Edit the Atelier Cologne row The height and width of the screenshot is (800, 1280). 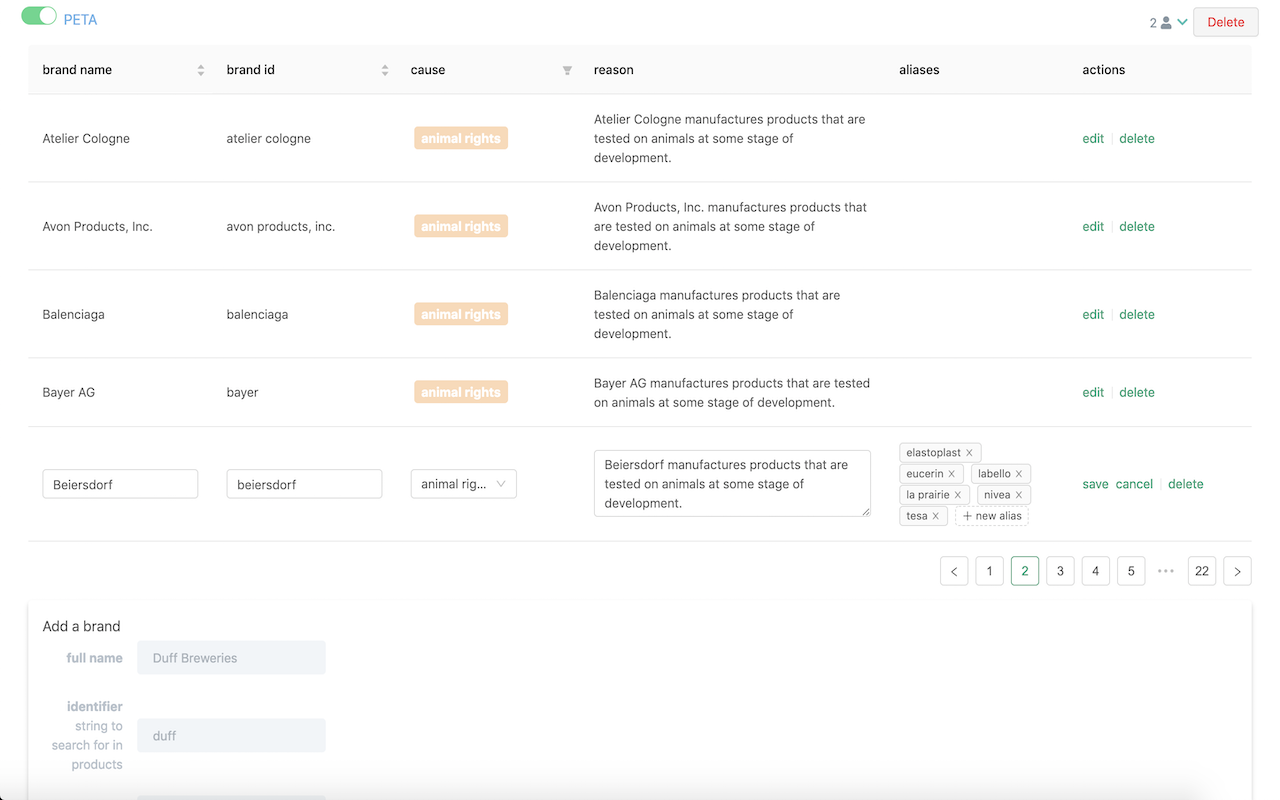click(x=1093, y=139)
